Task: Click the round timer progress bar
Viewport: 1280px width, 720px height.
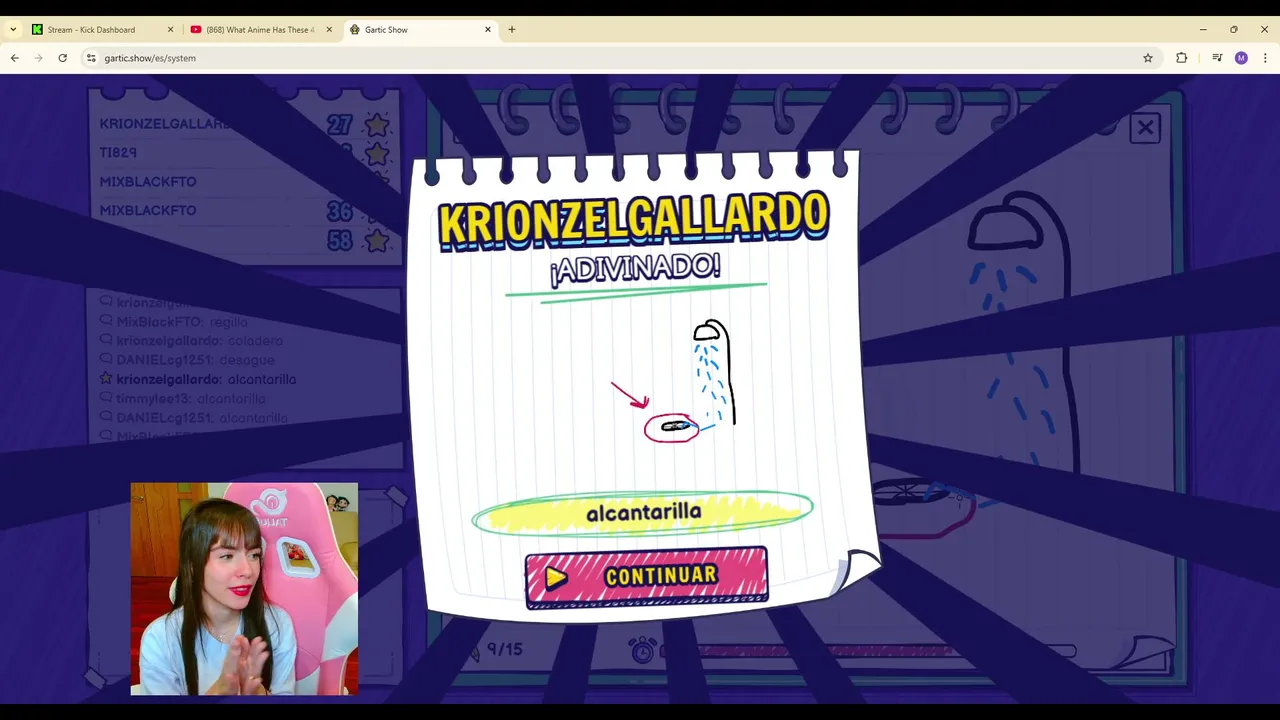Action: pyautogui.click(x=868, y=652)
